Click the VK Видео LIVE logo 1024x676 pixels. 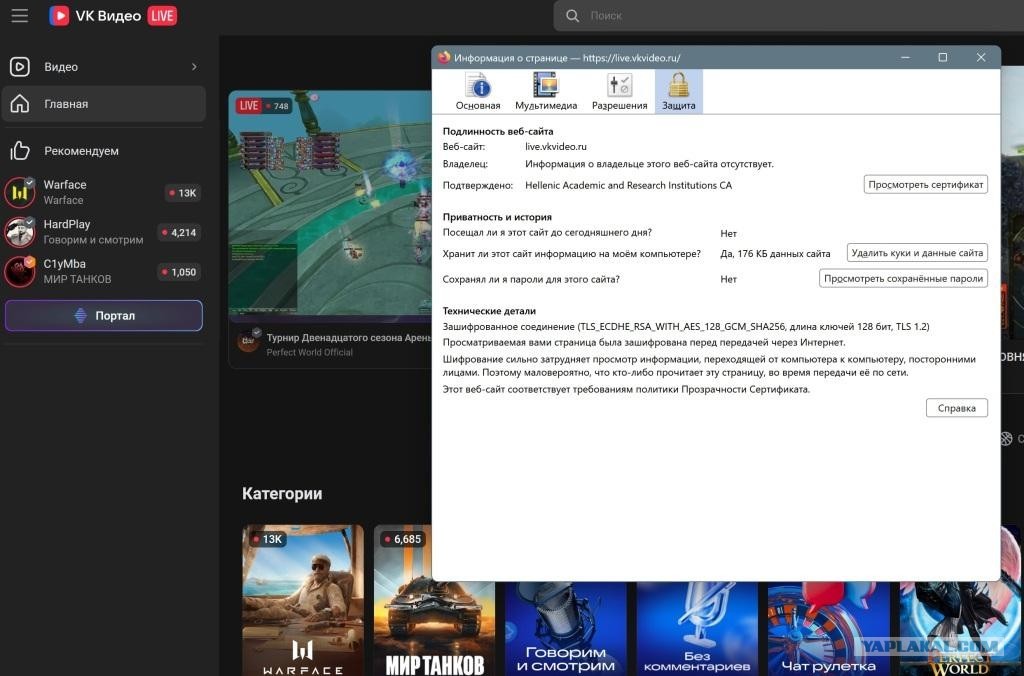(113, 16)
